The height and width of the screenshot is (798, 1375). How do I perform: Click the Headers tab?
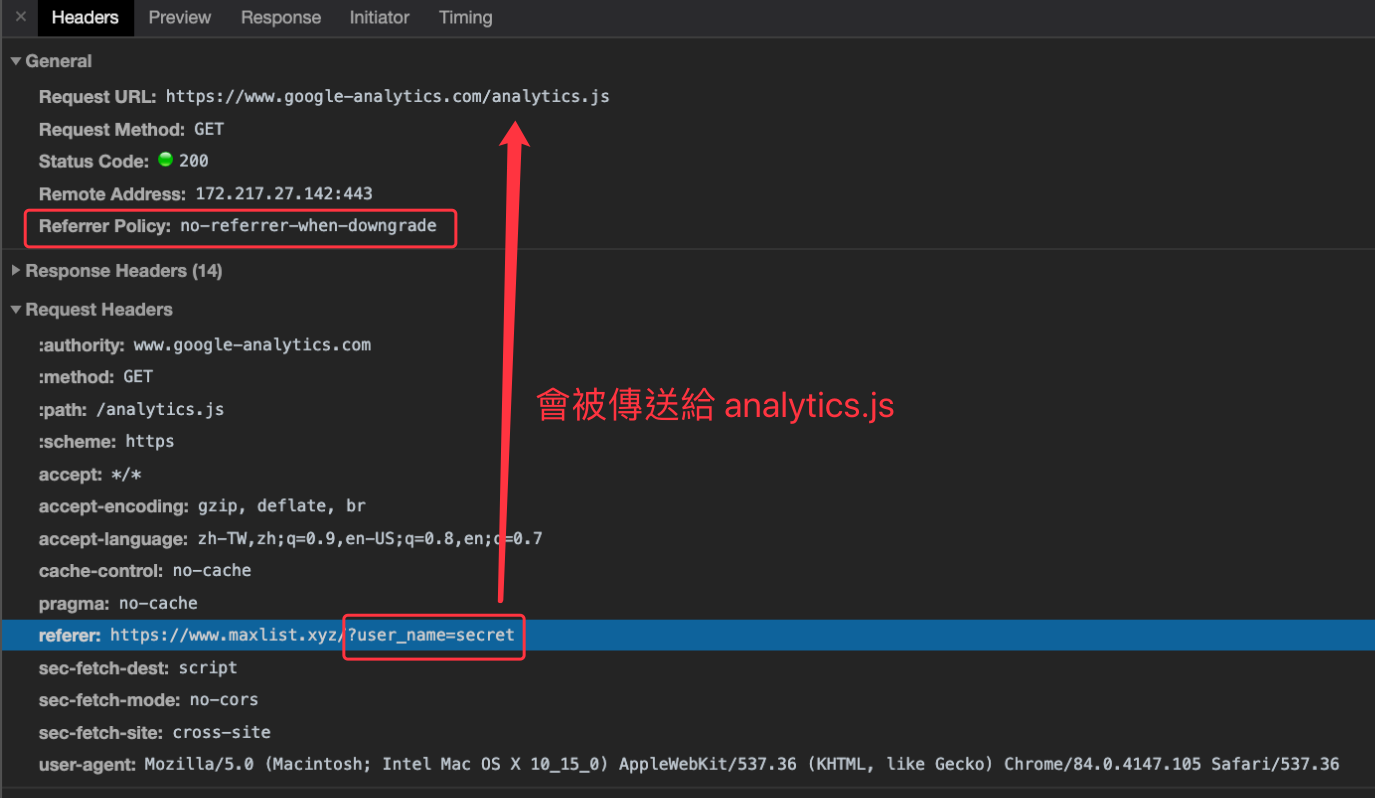click(x=85, y=17)
